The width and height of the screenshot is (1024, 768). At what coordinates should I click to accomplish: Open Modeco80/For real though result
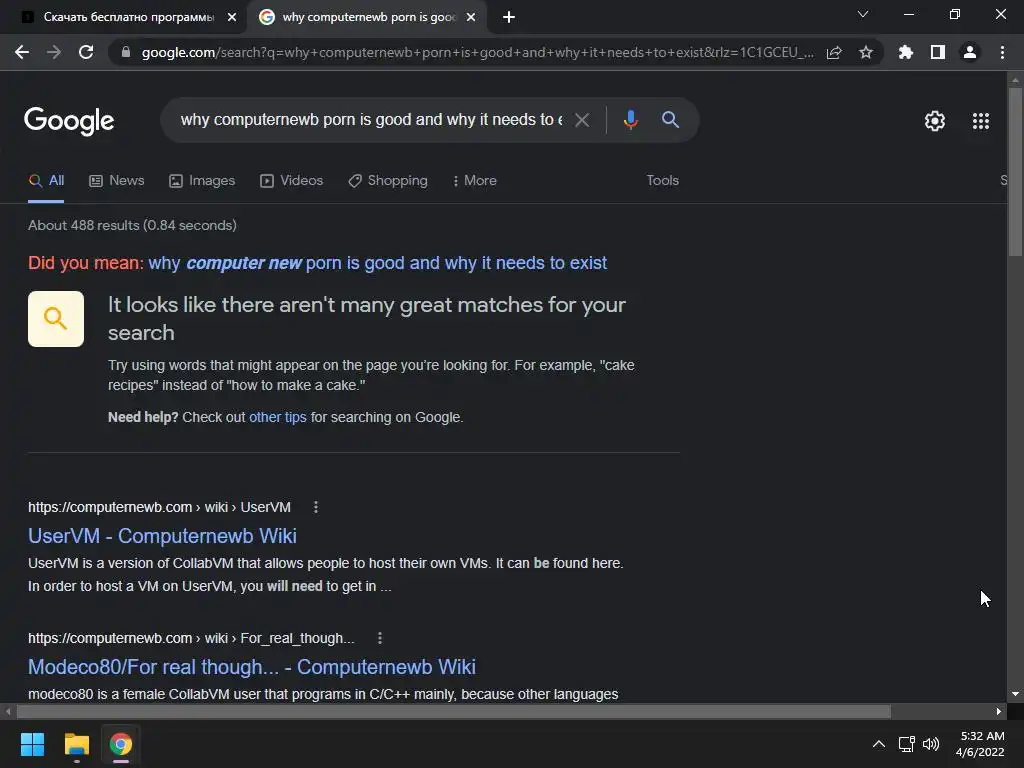(x=251, y=667)
